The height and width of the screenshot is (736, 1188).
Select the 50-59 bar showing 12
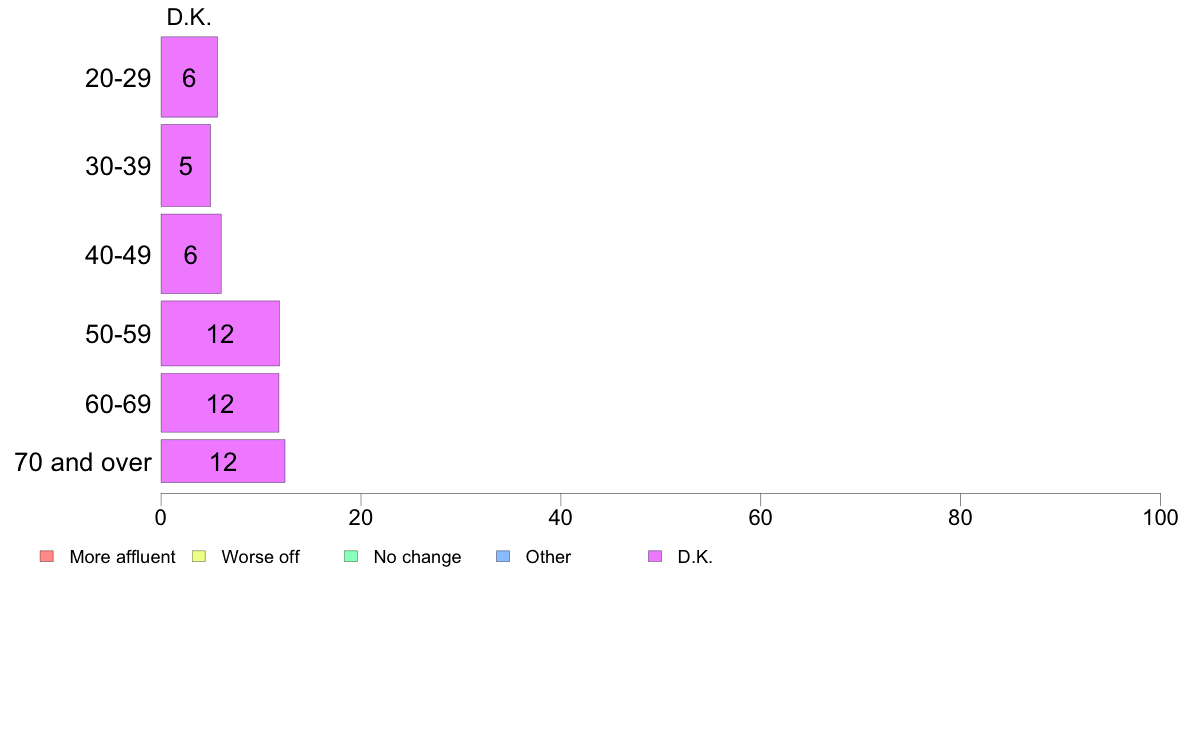click(220, 334)
